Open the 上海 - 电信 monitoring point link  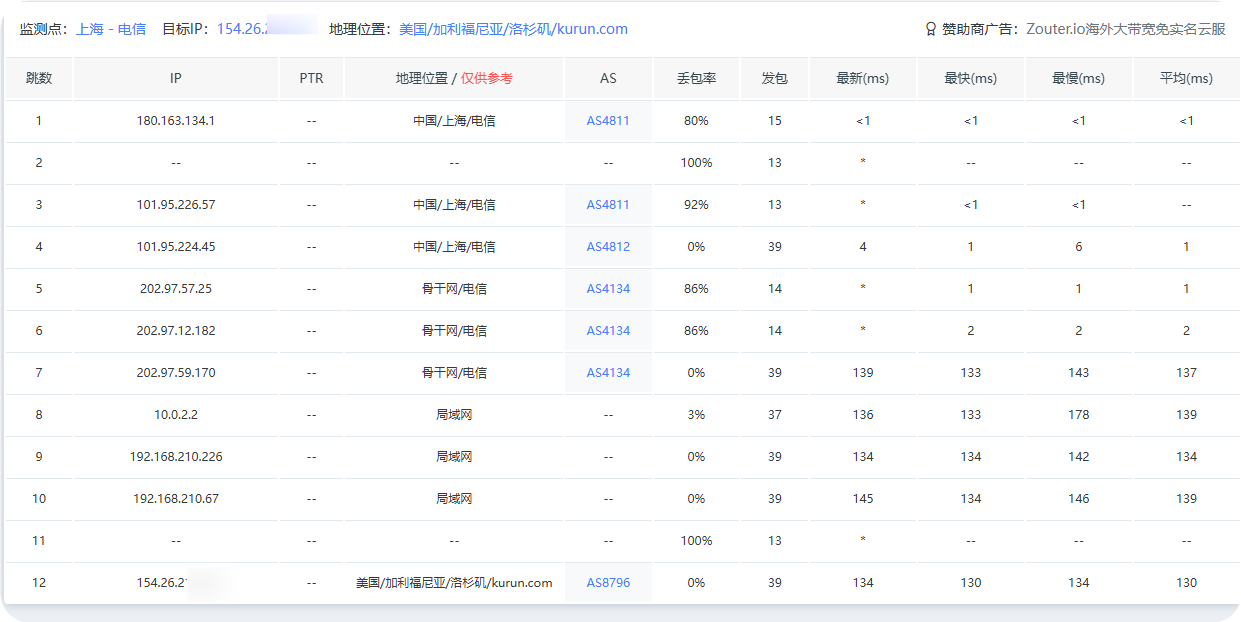pyautogui.click(x=111, y=29)
